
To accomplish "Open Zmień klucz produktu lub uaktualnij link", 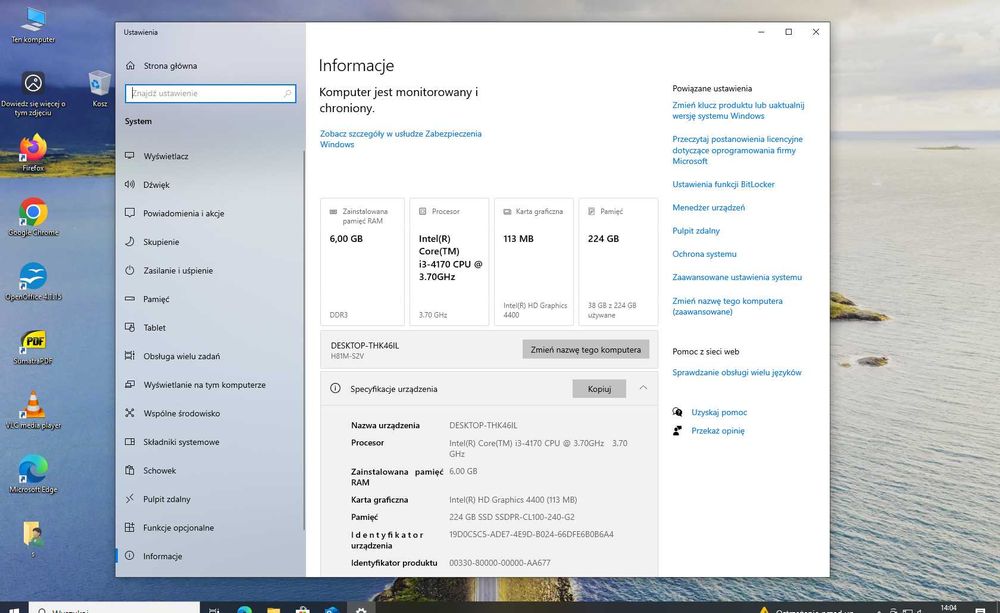I will [x=738, y=110].
